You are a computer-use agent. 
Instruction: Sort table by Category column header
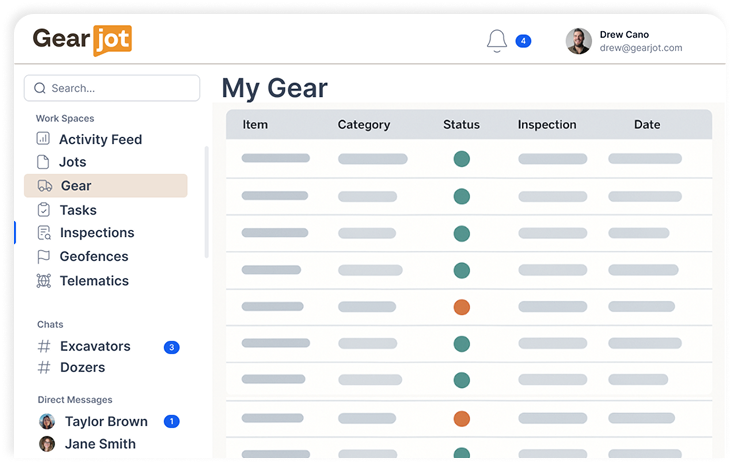coord(363,125)
